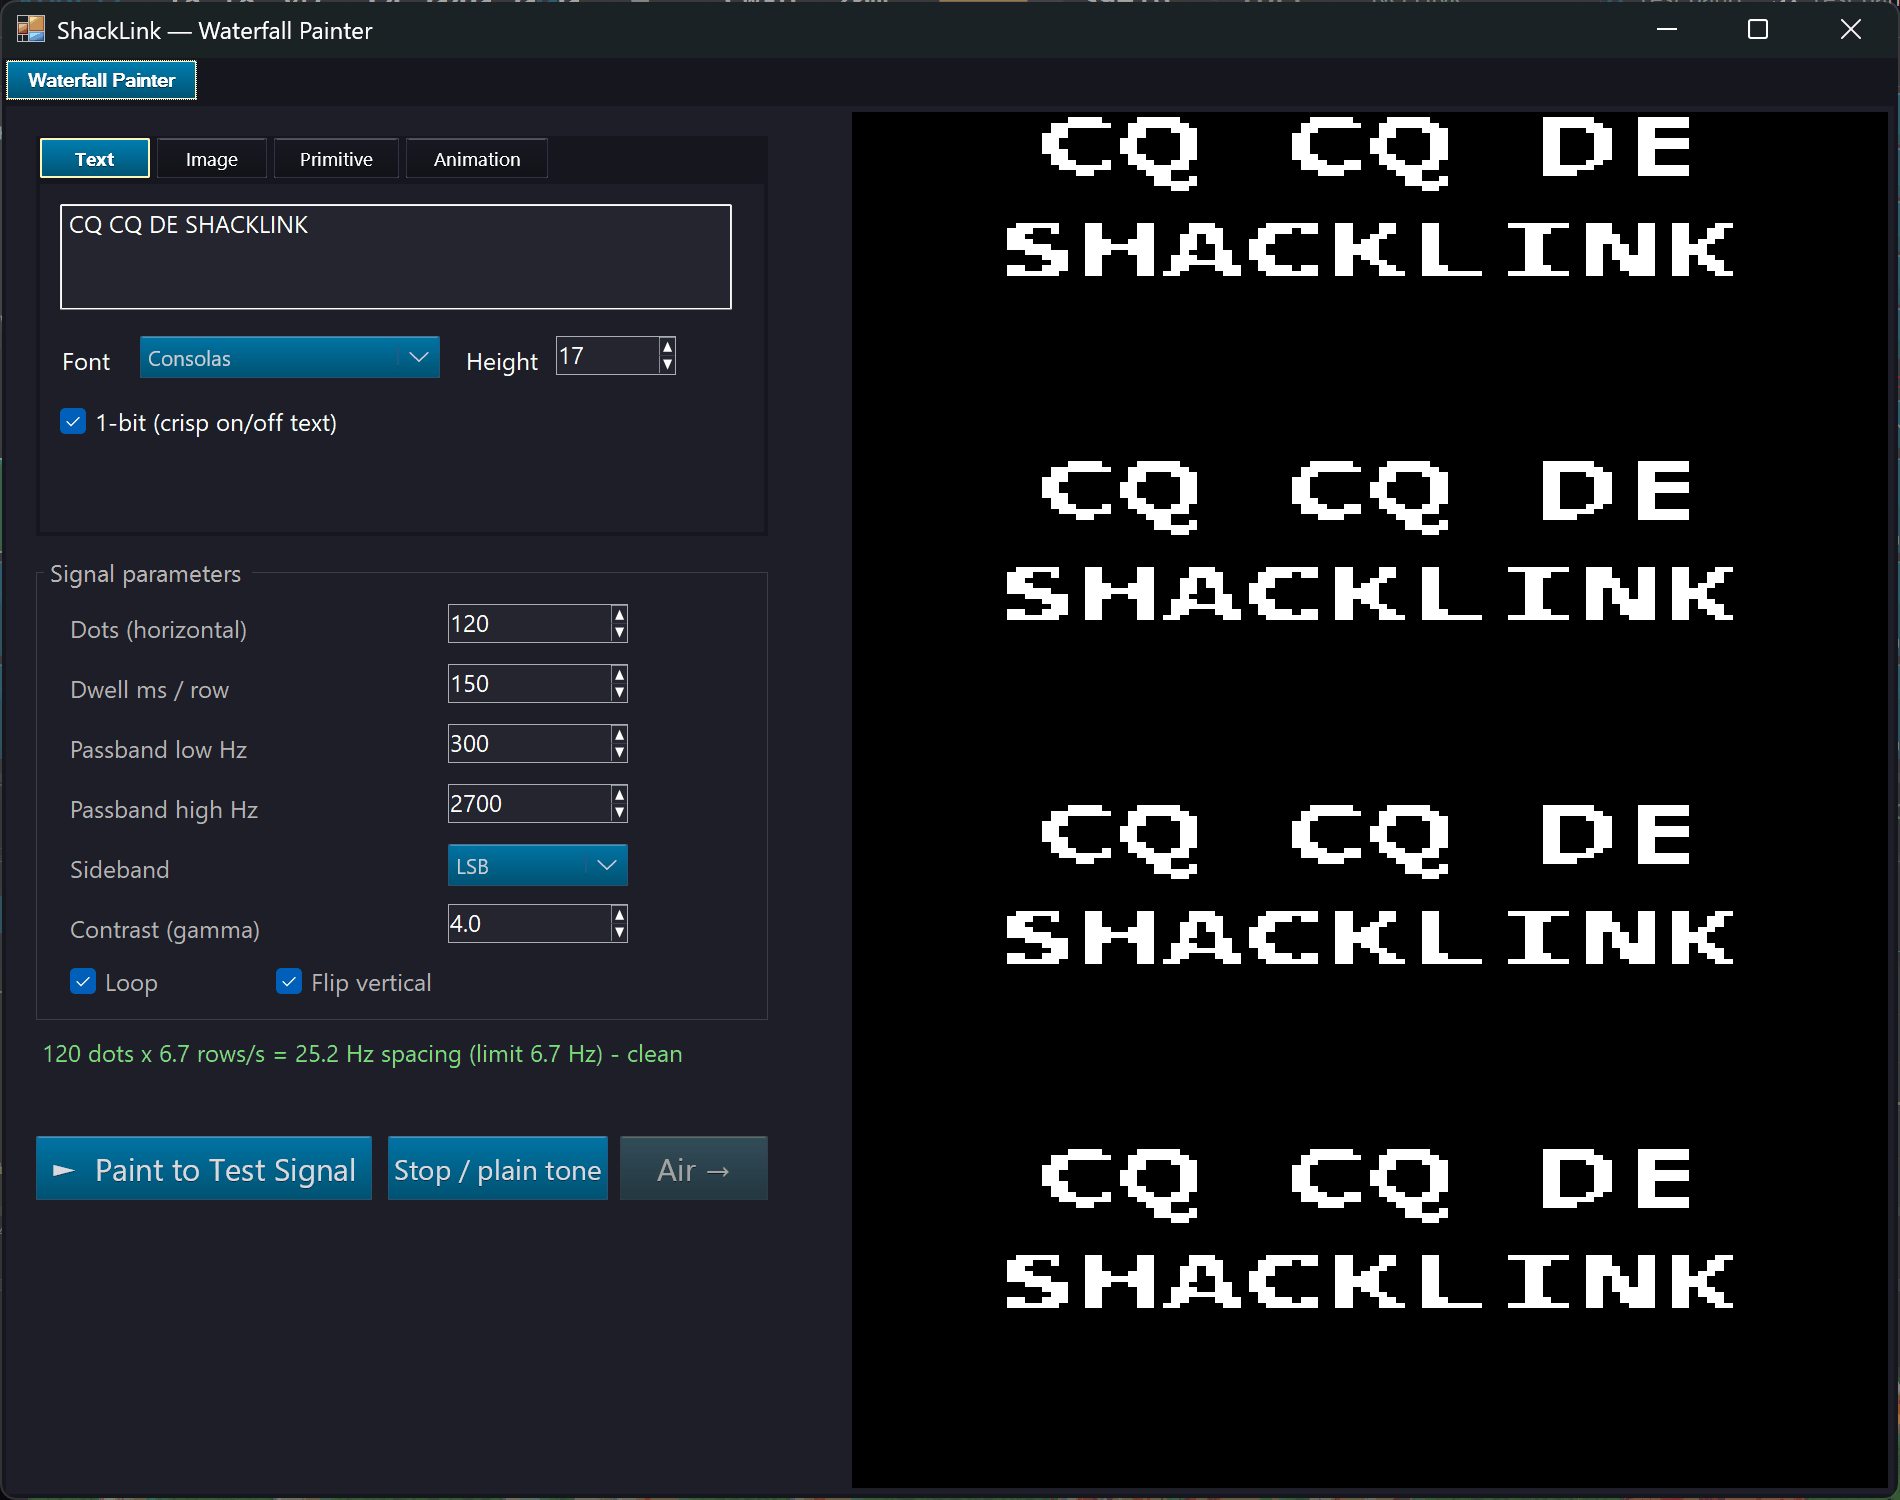Expand the Sideband LSB dropdown
The width and height of the screenshot is (1900, 1500).
[x=538, y=866]
